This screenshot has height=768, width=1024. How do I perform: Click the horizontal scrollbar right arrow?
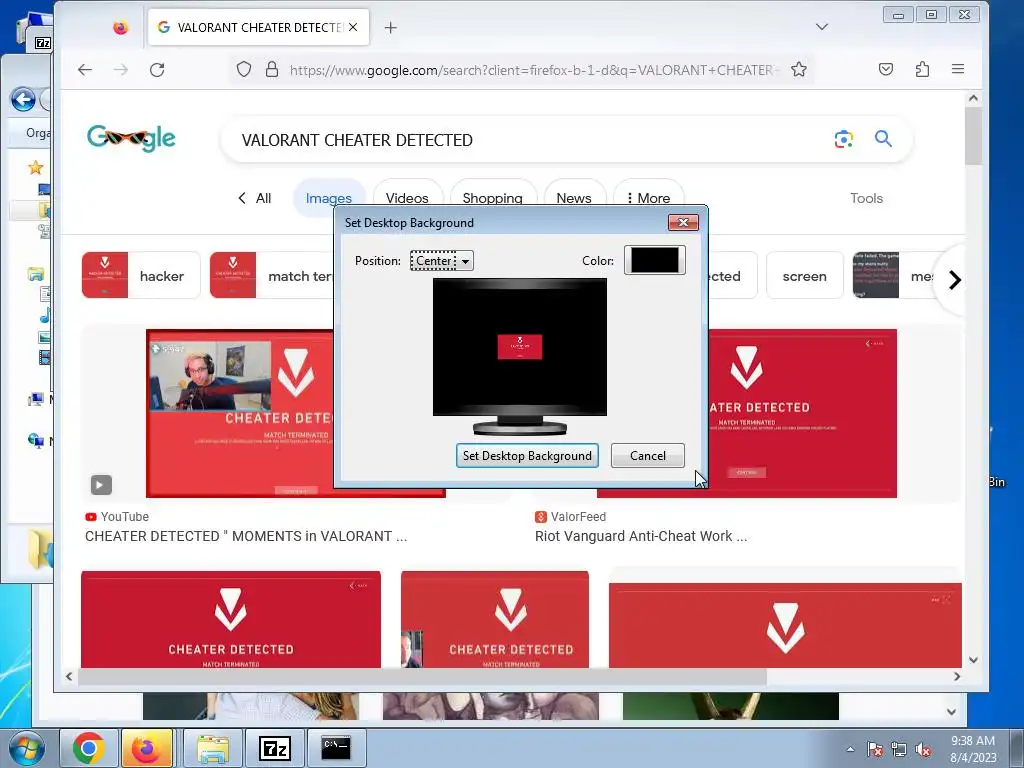point(957,677)
